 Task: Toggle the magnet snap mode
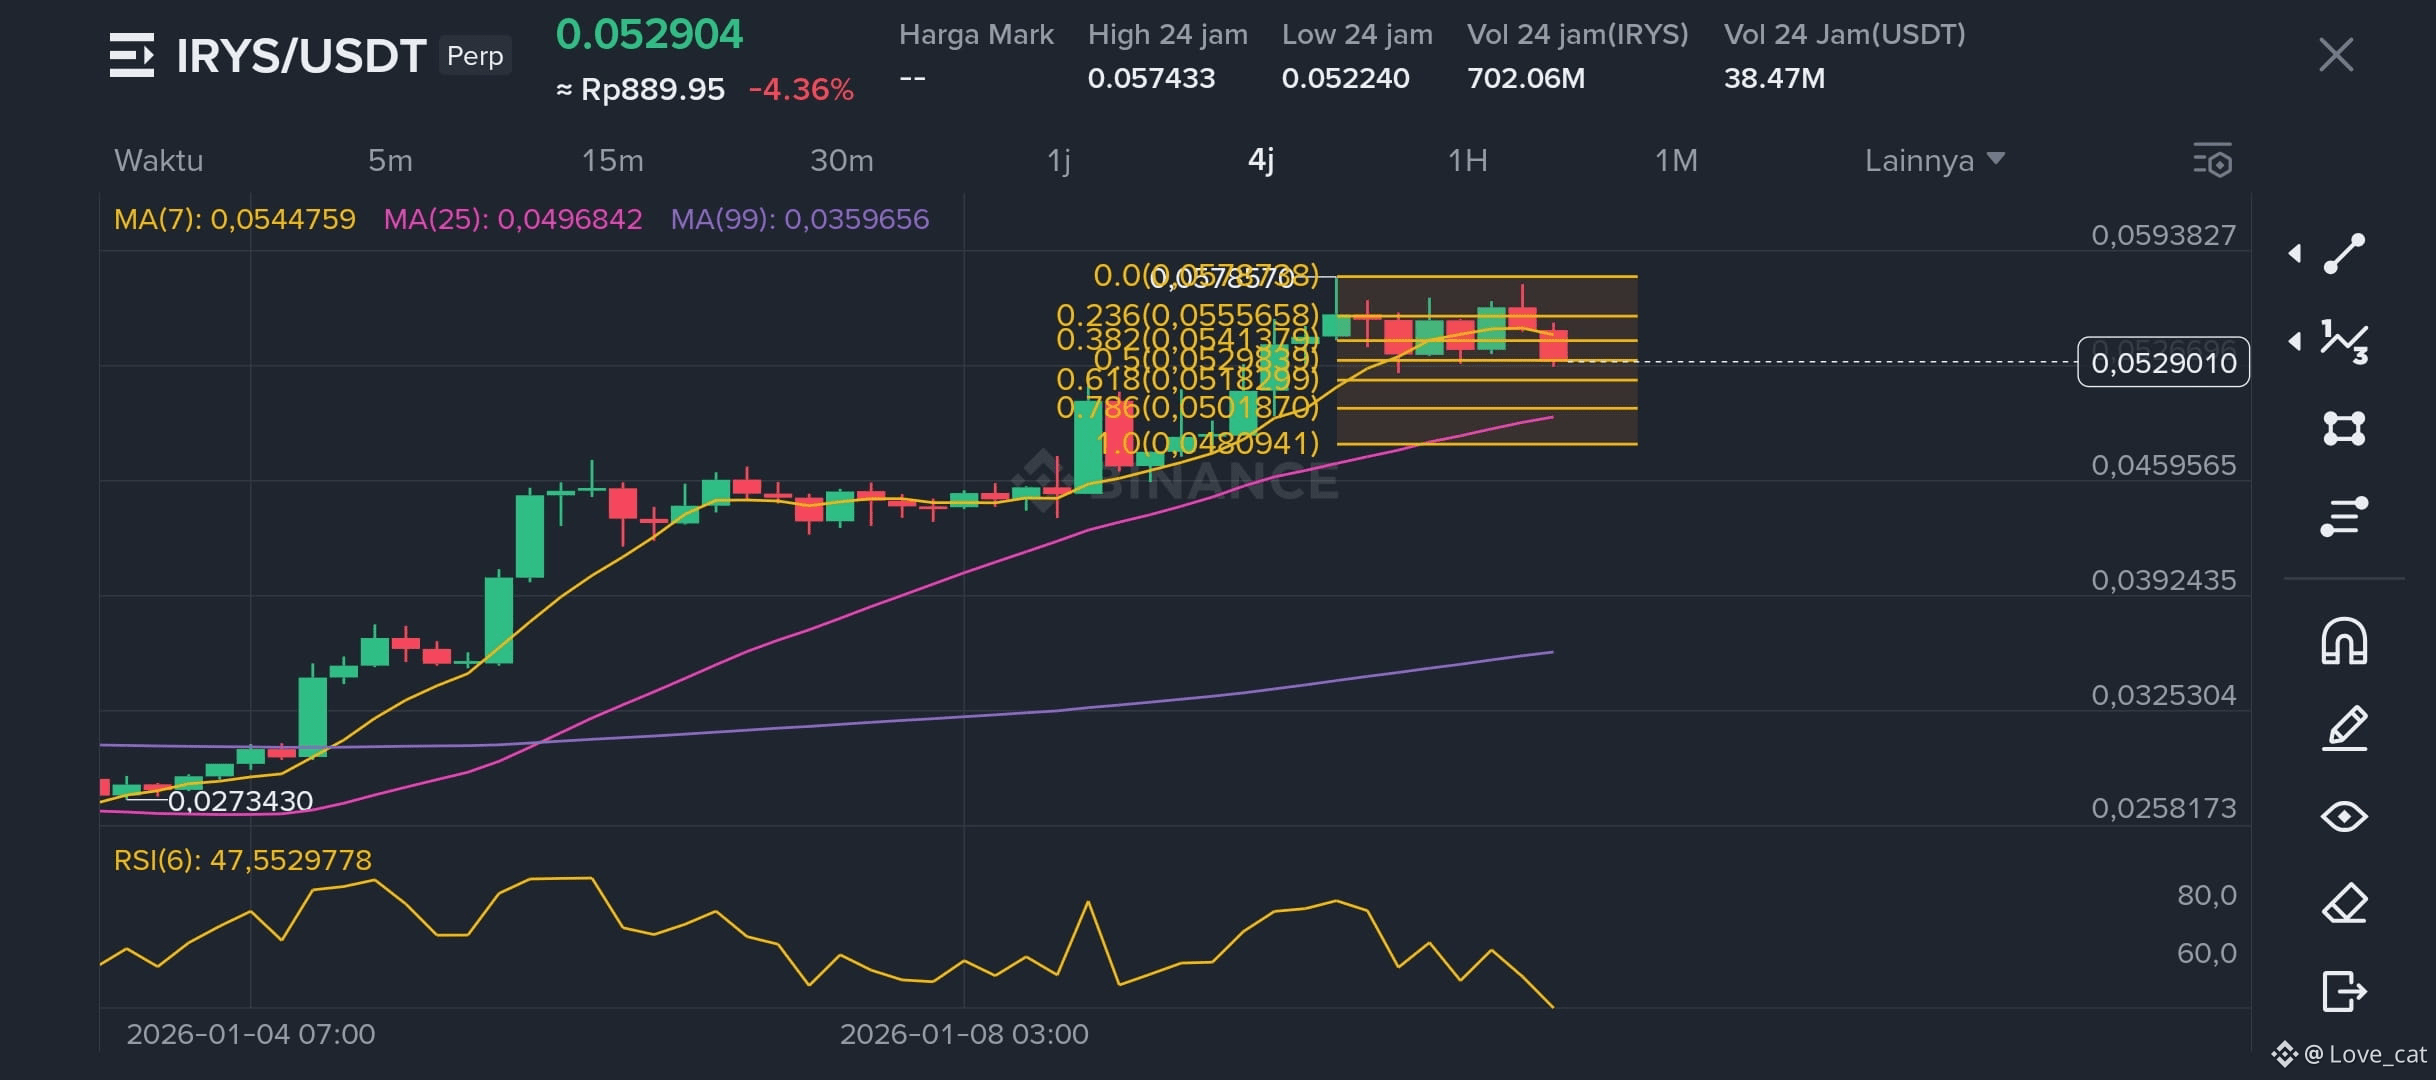tap(2344, 641)
